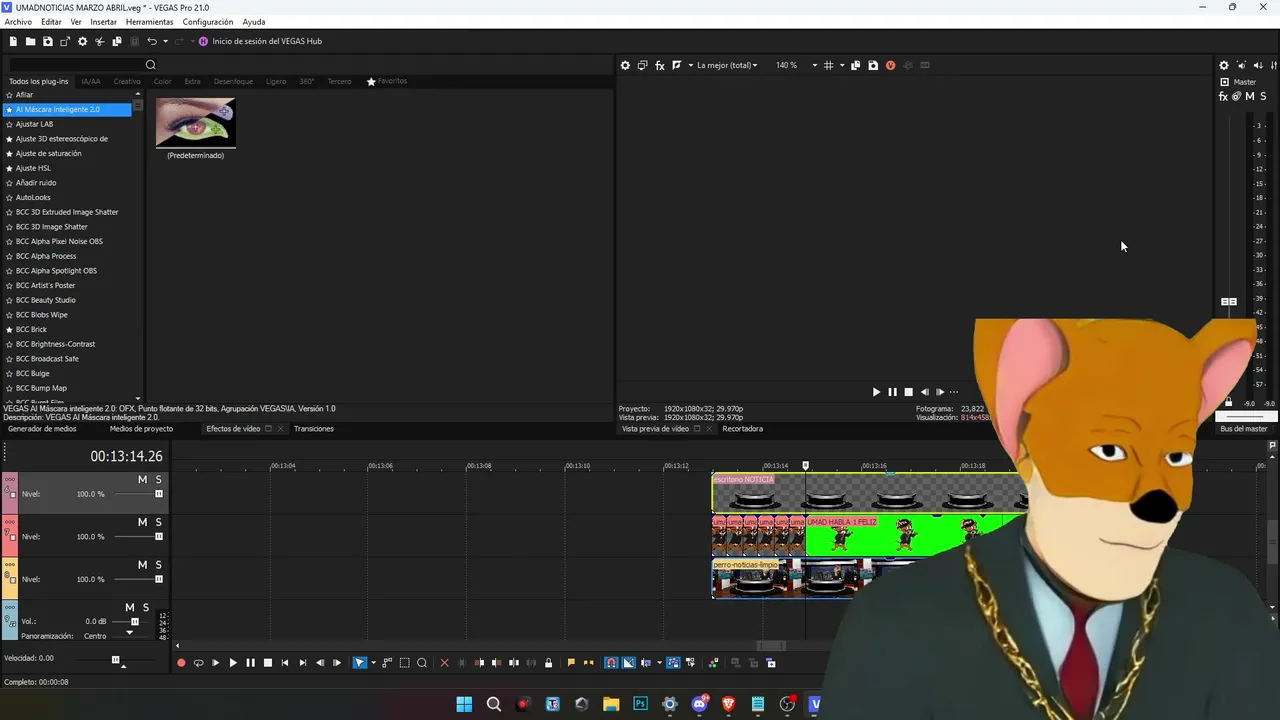Open the Recortadora tab
Image resolution: width=1280 pixels, height=720 pixels.
tap(742, 429)
